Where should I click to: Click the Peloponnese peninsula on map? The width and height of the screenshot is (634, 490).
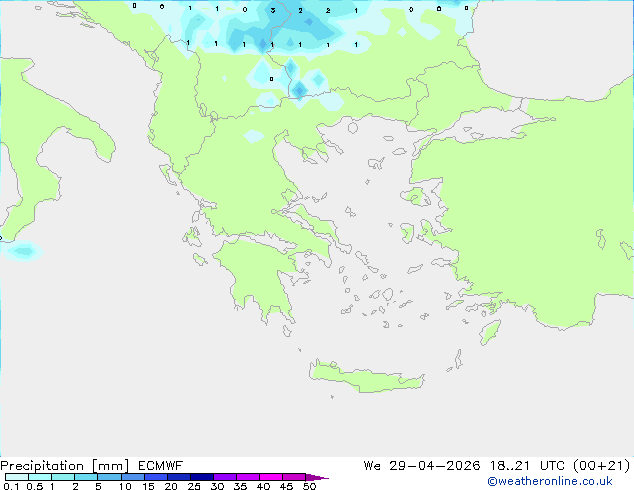tap(259, 275)
